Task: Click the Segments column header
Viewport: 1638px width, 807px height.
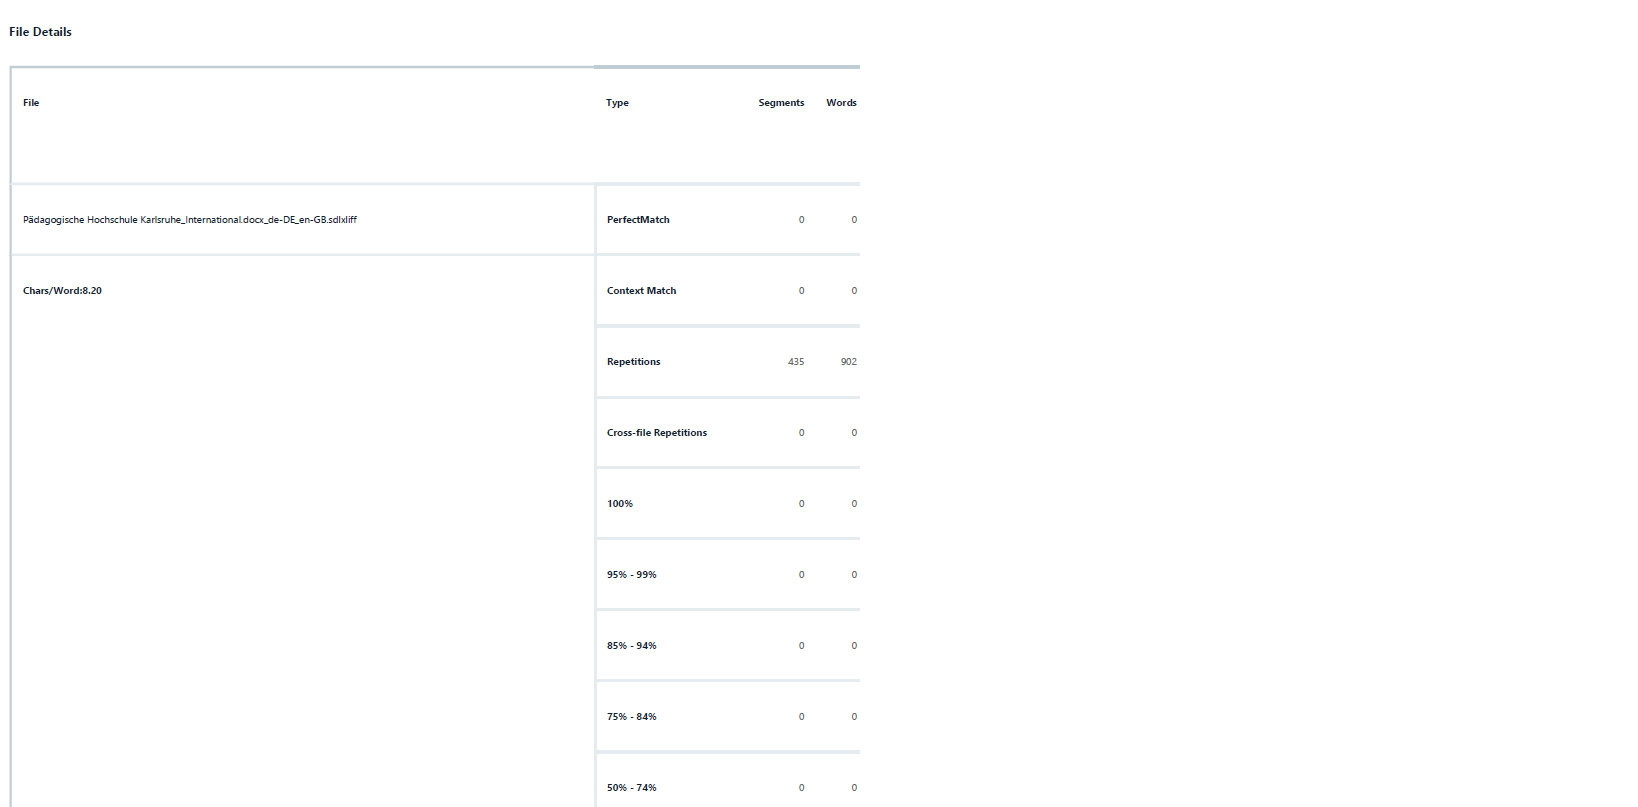Action: point(781,103)
